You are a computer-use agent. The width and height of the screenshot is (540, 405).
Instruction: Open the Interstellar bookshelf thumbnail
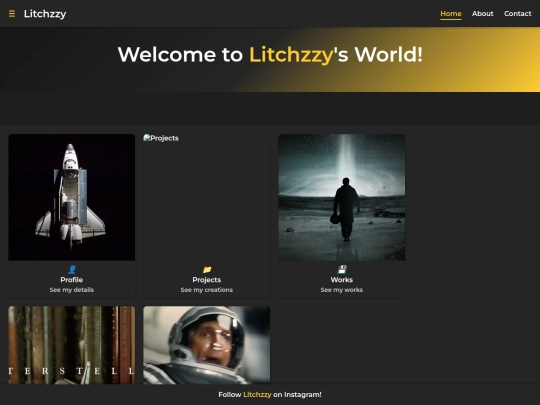pyautogui.click(x=72, y=345)
